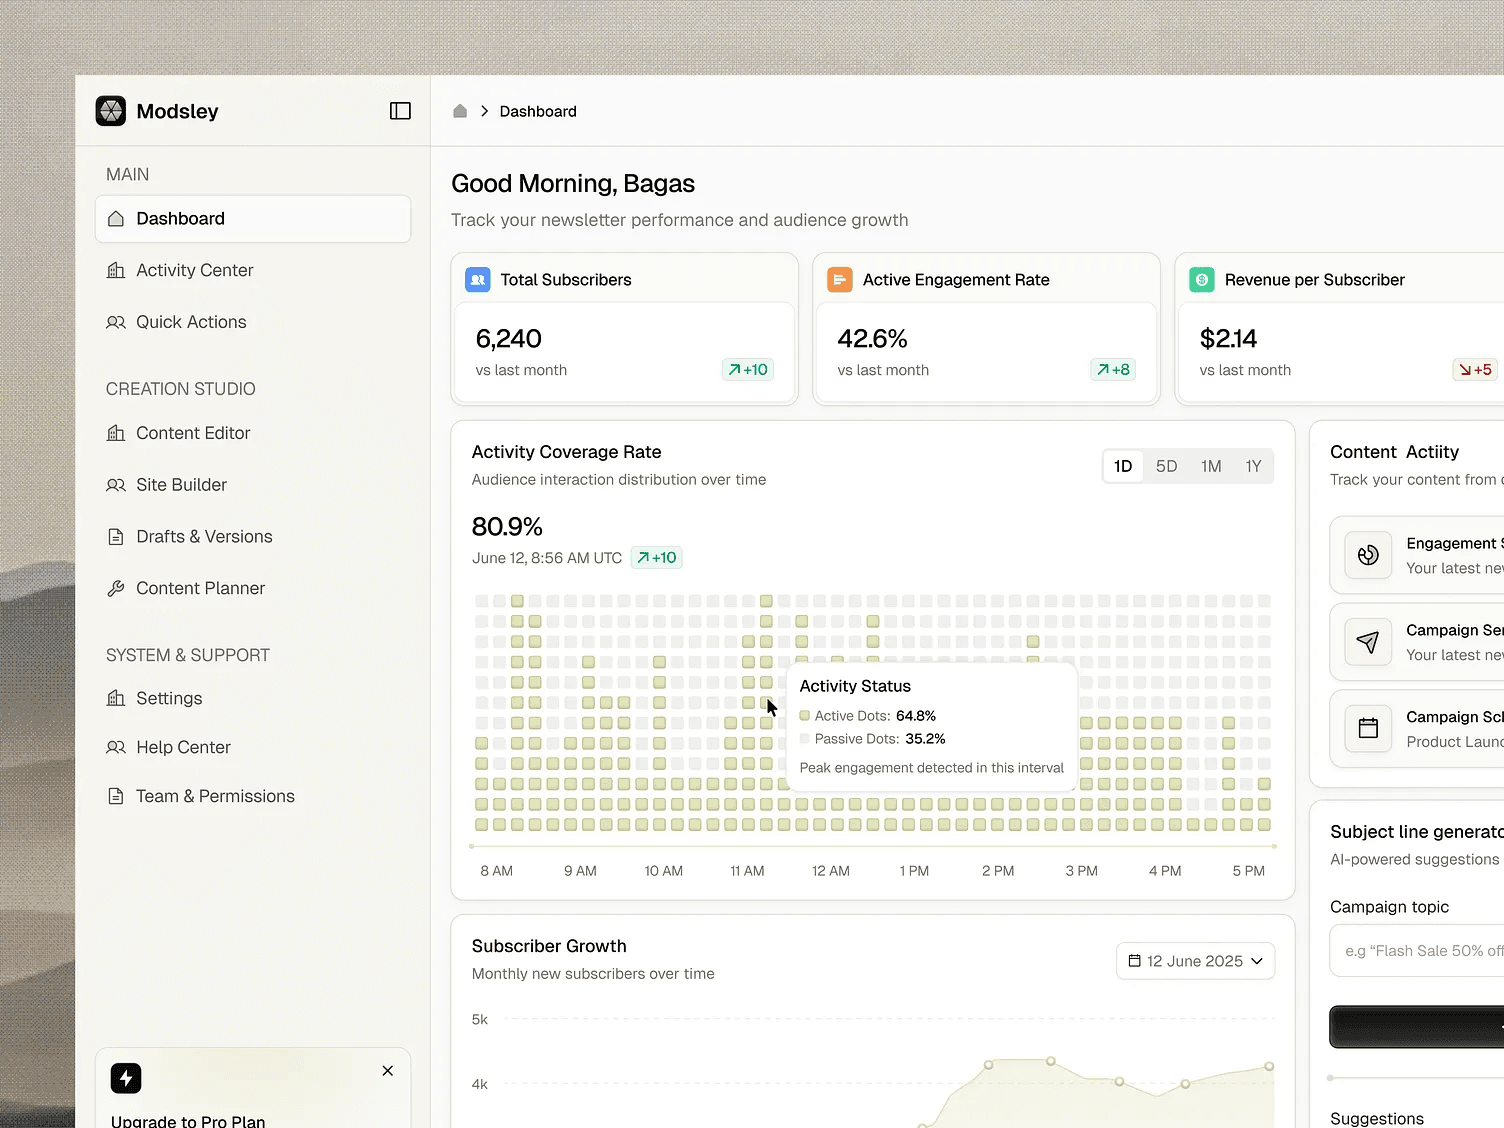Screen dimensions: 1504x1128
Task: Open Settings page
Action: coord(253,698)
